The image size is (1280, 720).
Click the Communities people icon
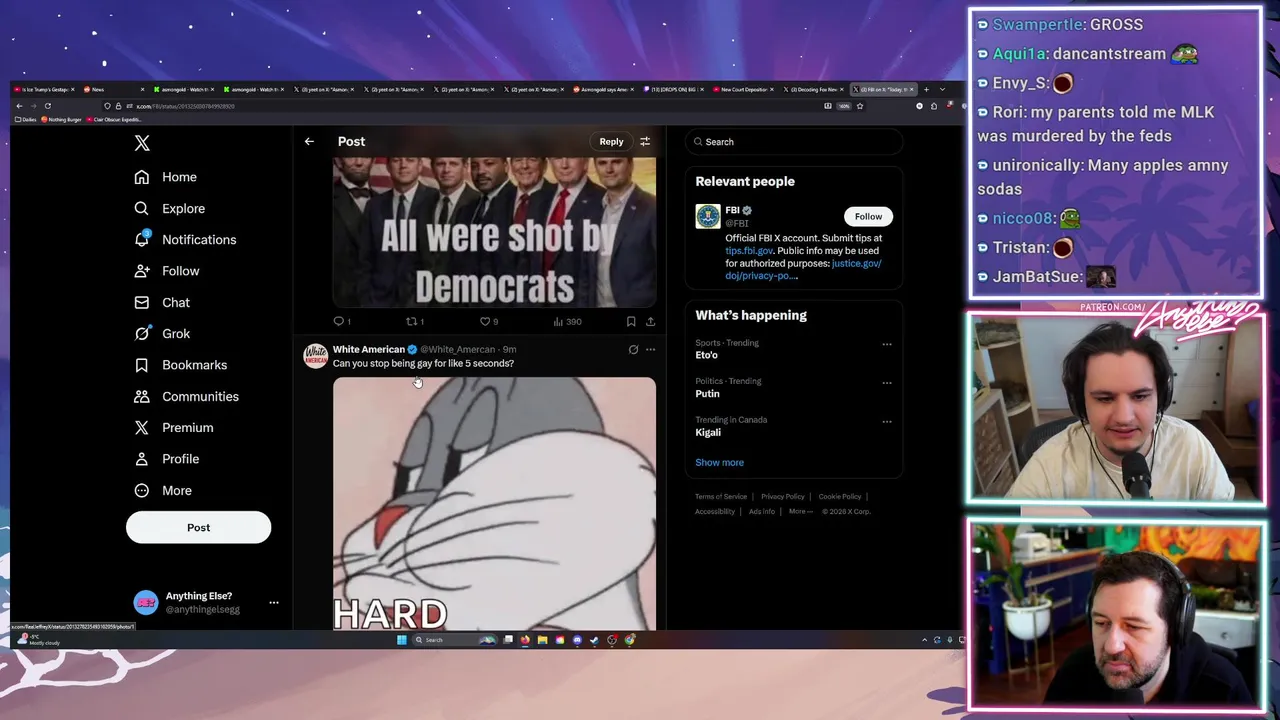pyautogui.click(x=142, y=396)
